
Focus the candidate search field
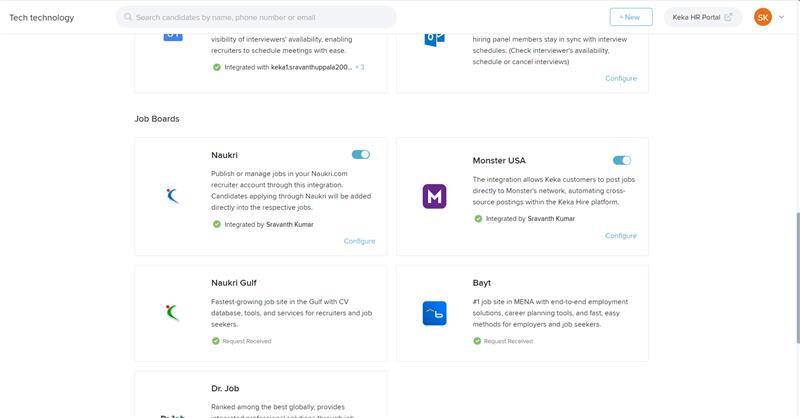click(x=260, y=17)
